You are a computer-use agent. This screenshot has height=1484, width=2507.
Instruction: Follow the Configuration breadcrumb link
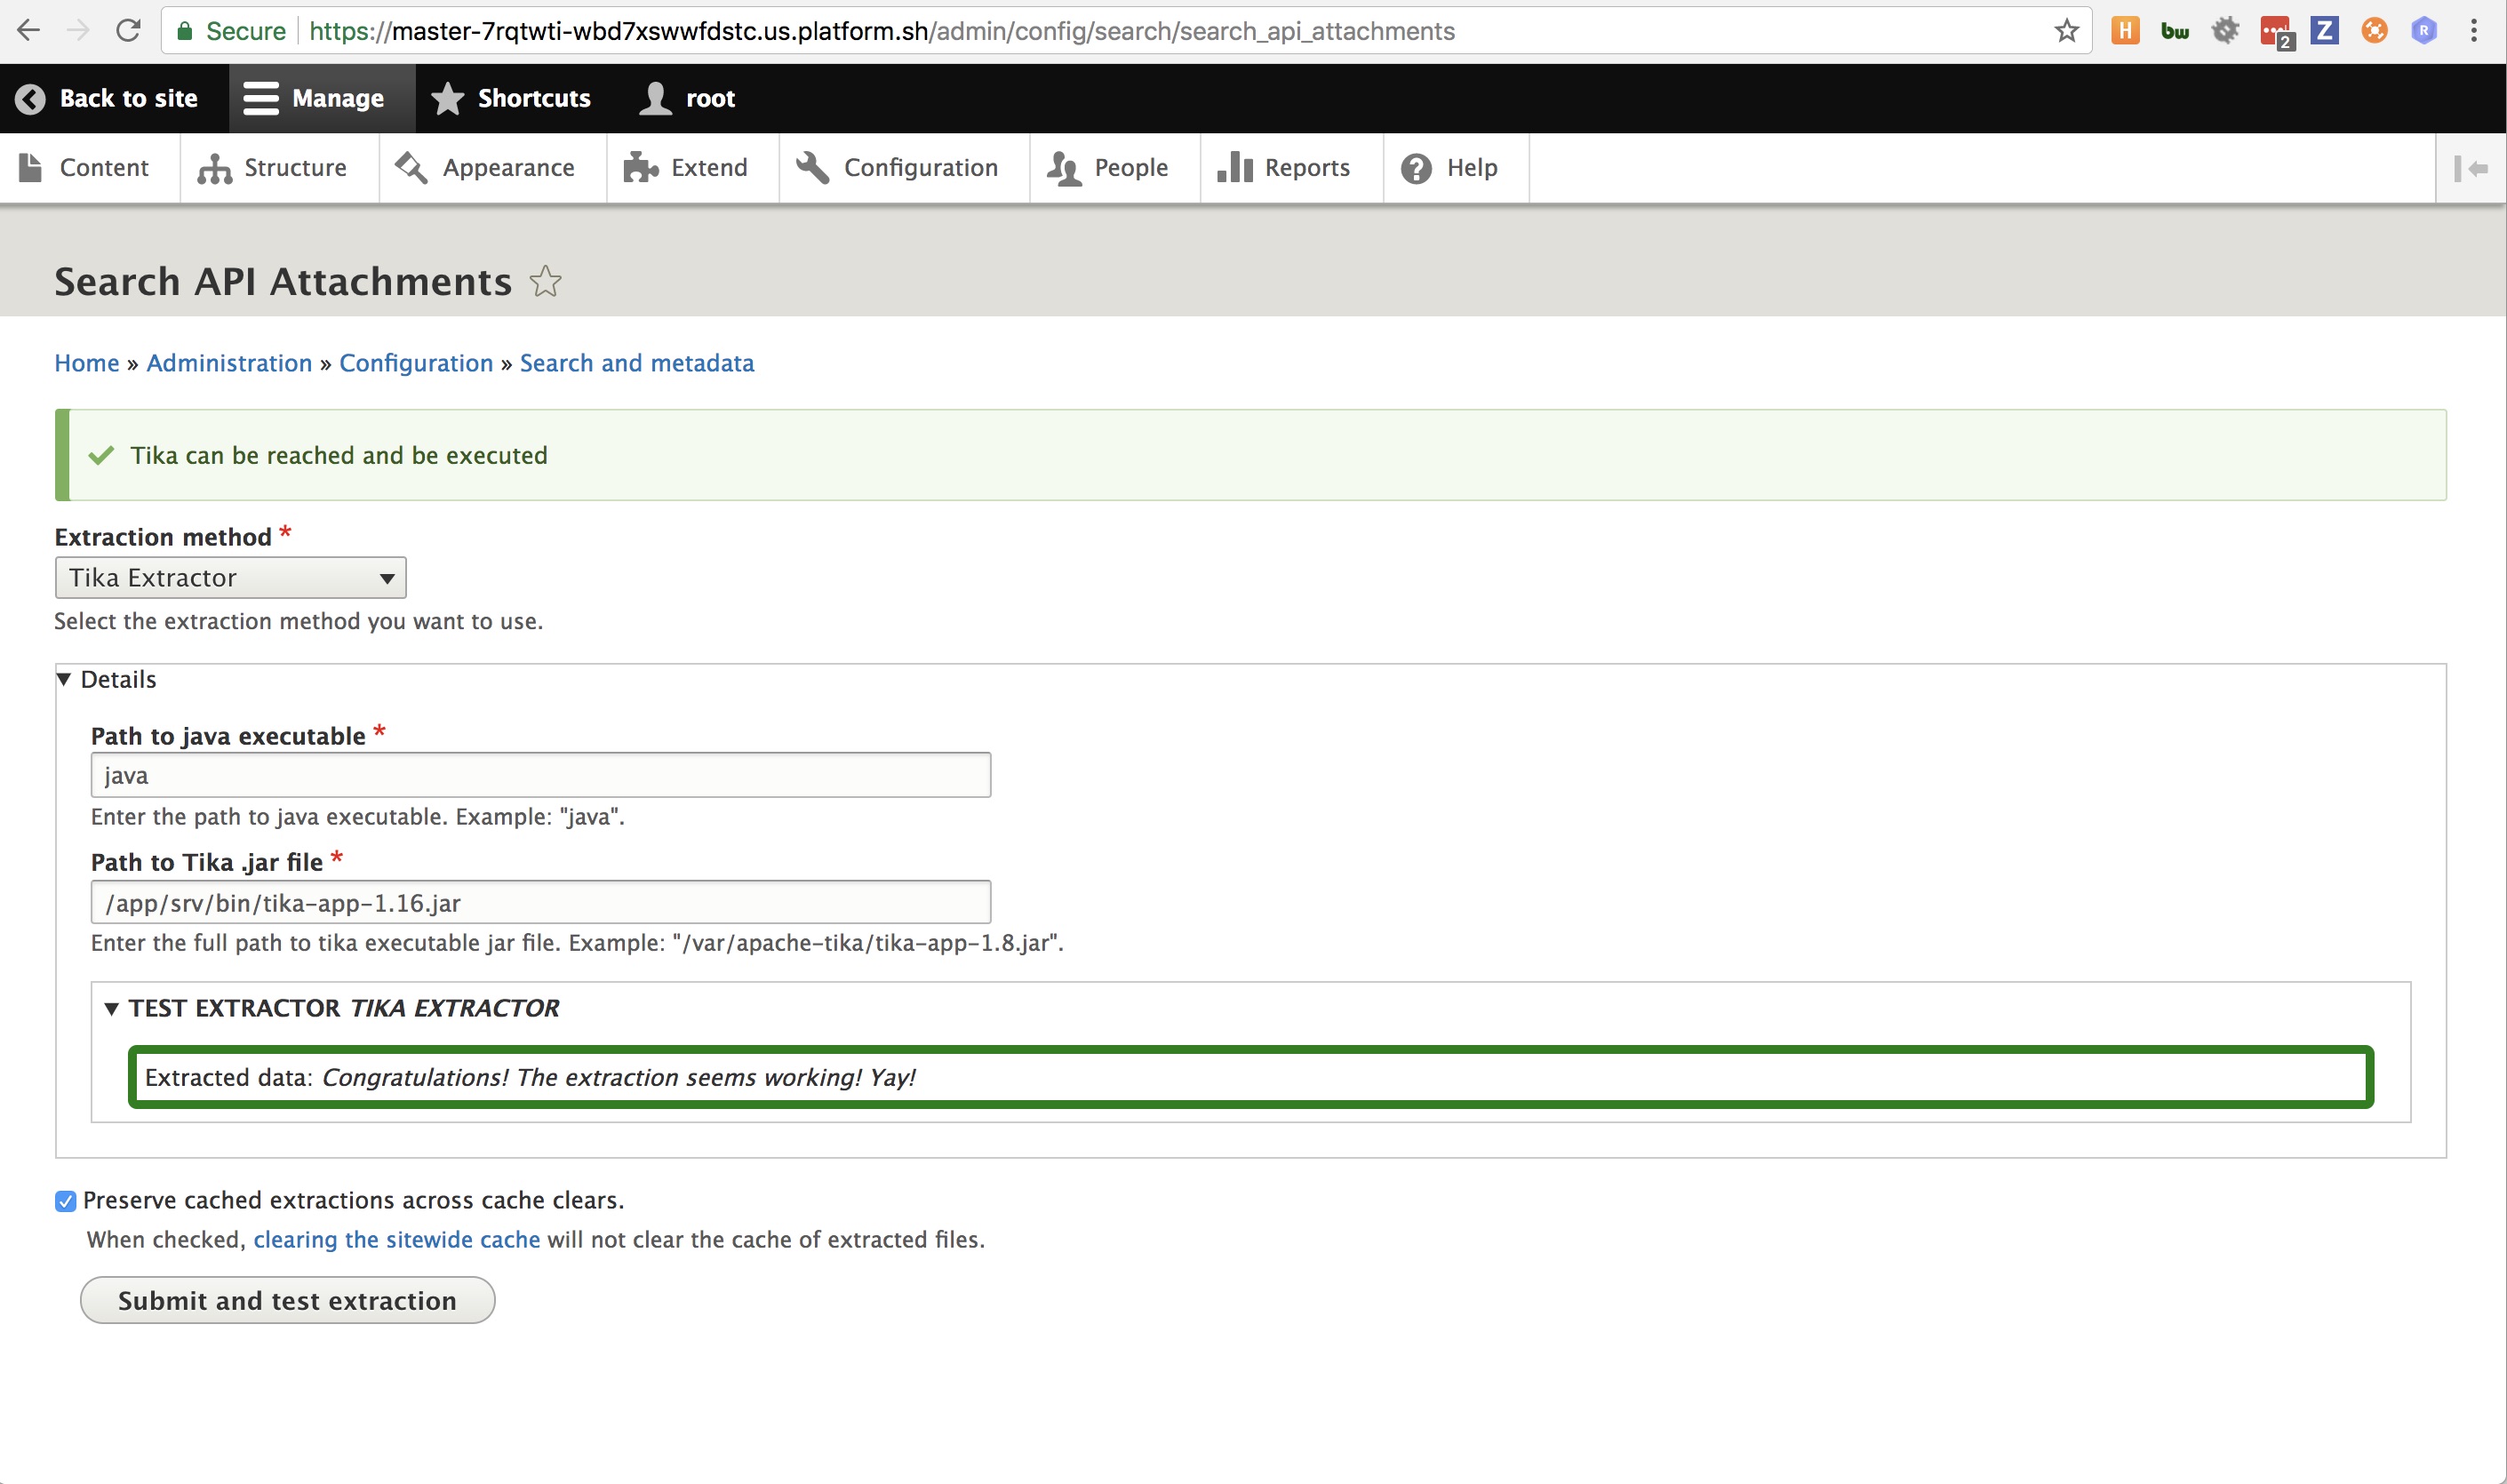[416, 363]
